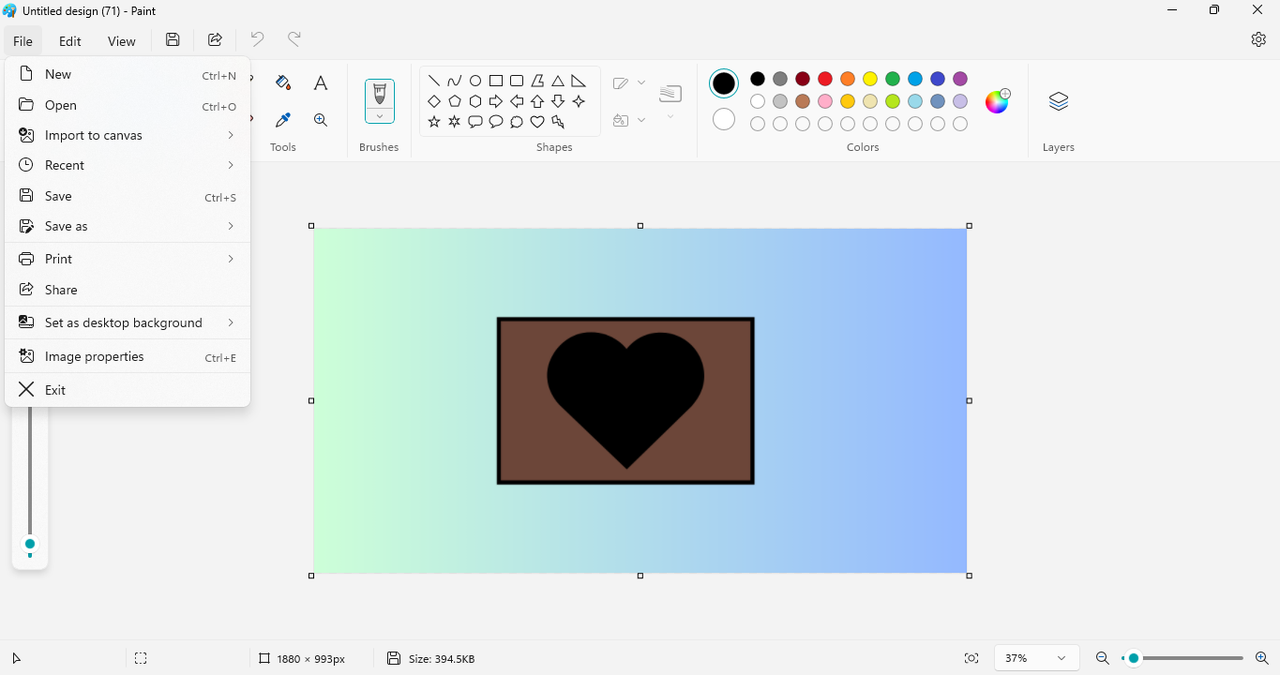Viewport: 1280px width, 675px height.
Task: Click the Save icon in title toolbar
Action: tap(173, 40)
